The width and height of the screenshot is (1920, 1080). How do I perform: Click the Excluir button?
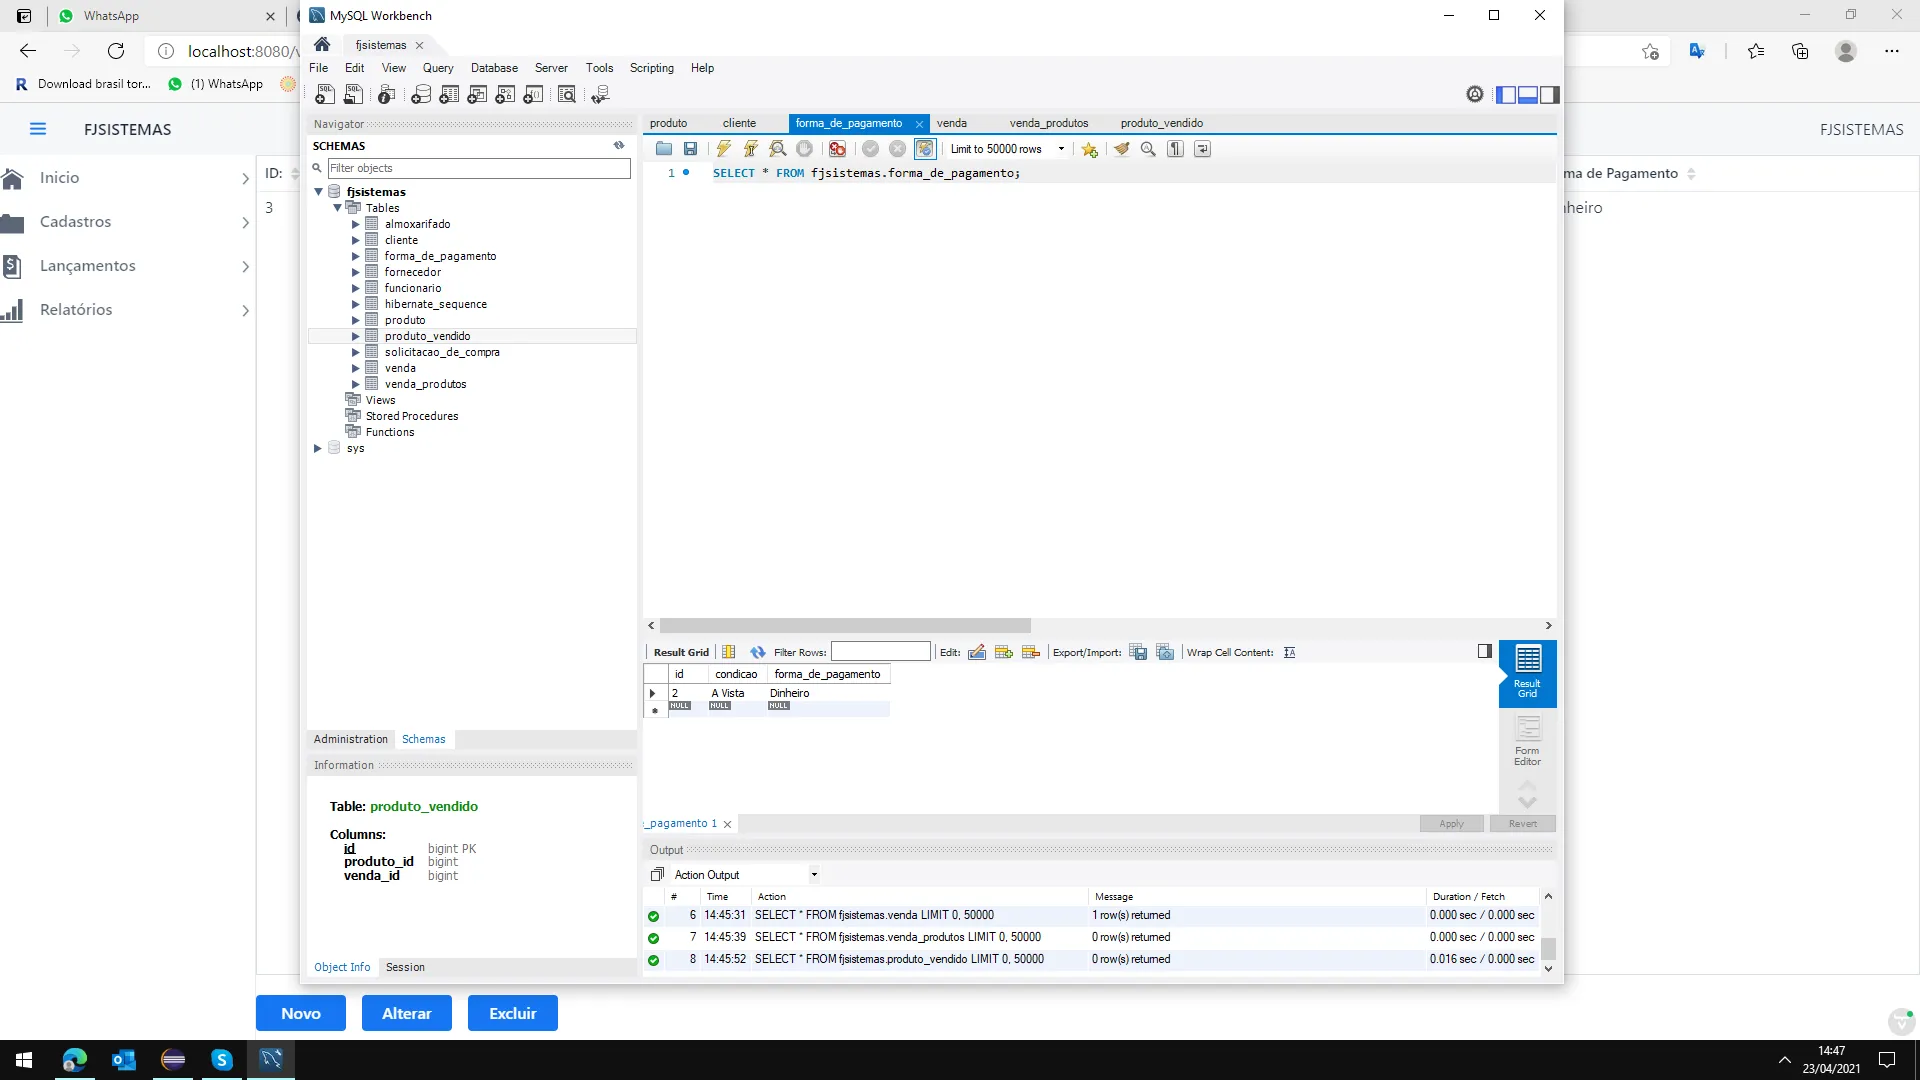pos(512,1013)
